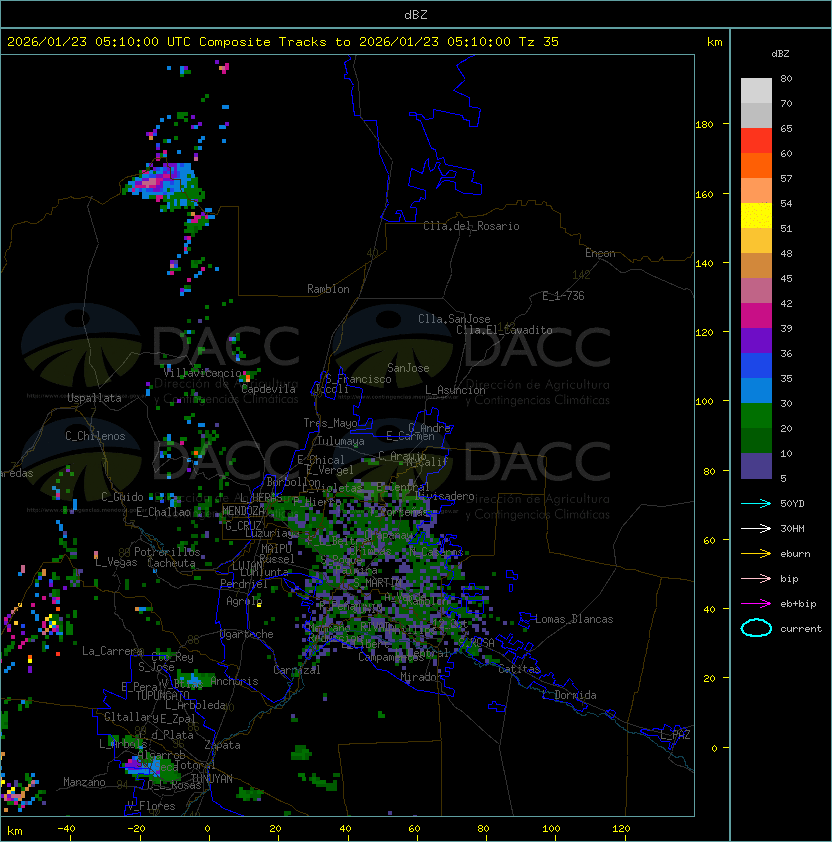Click the 'Capdevila' map label
The width and height of the screenshot is (832, 842).
[268, 389]
